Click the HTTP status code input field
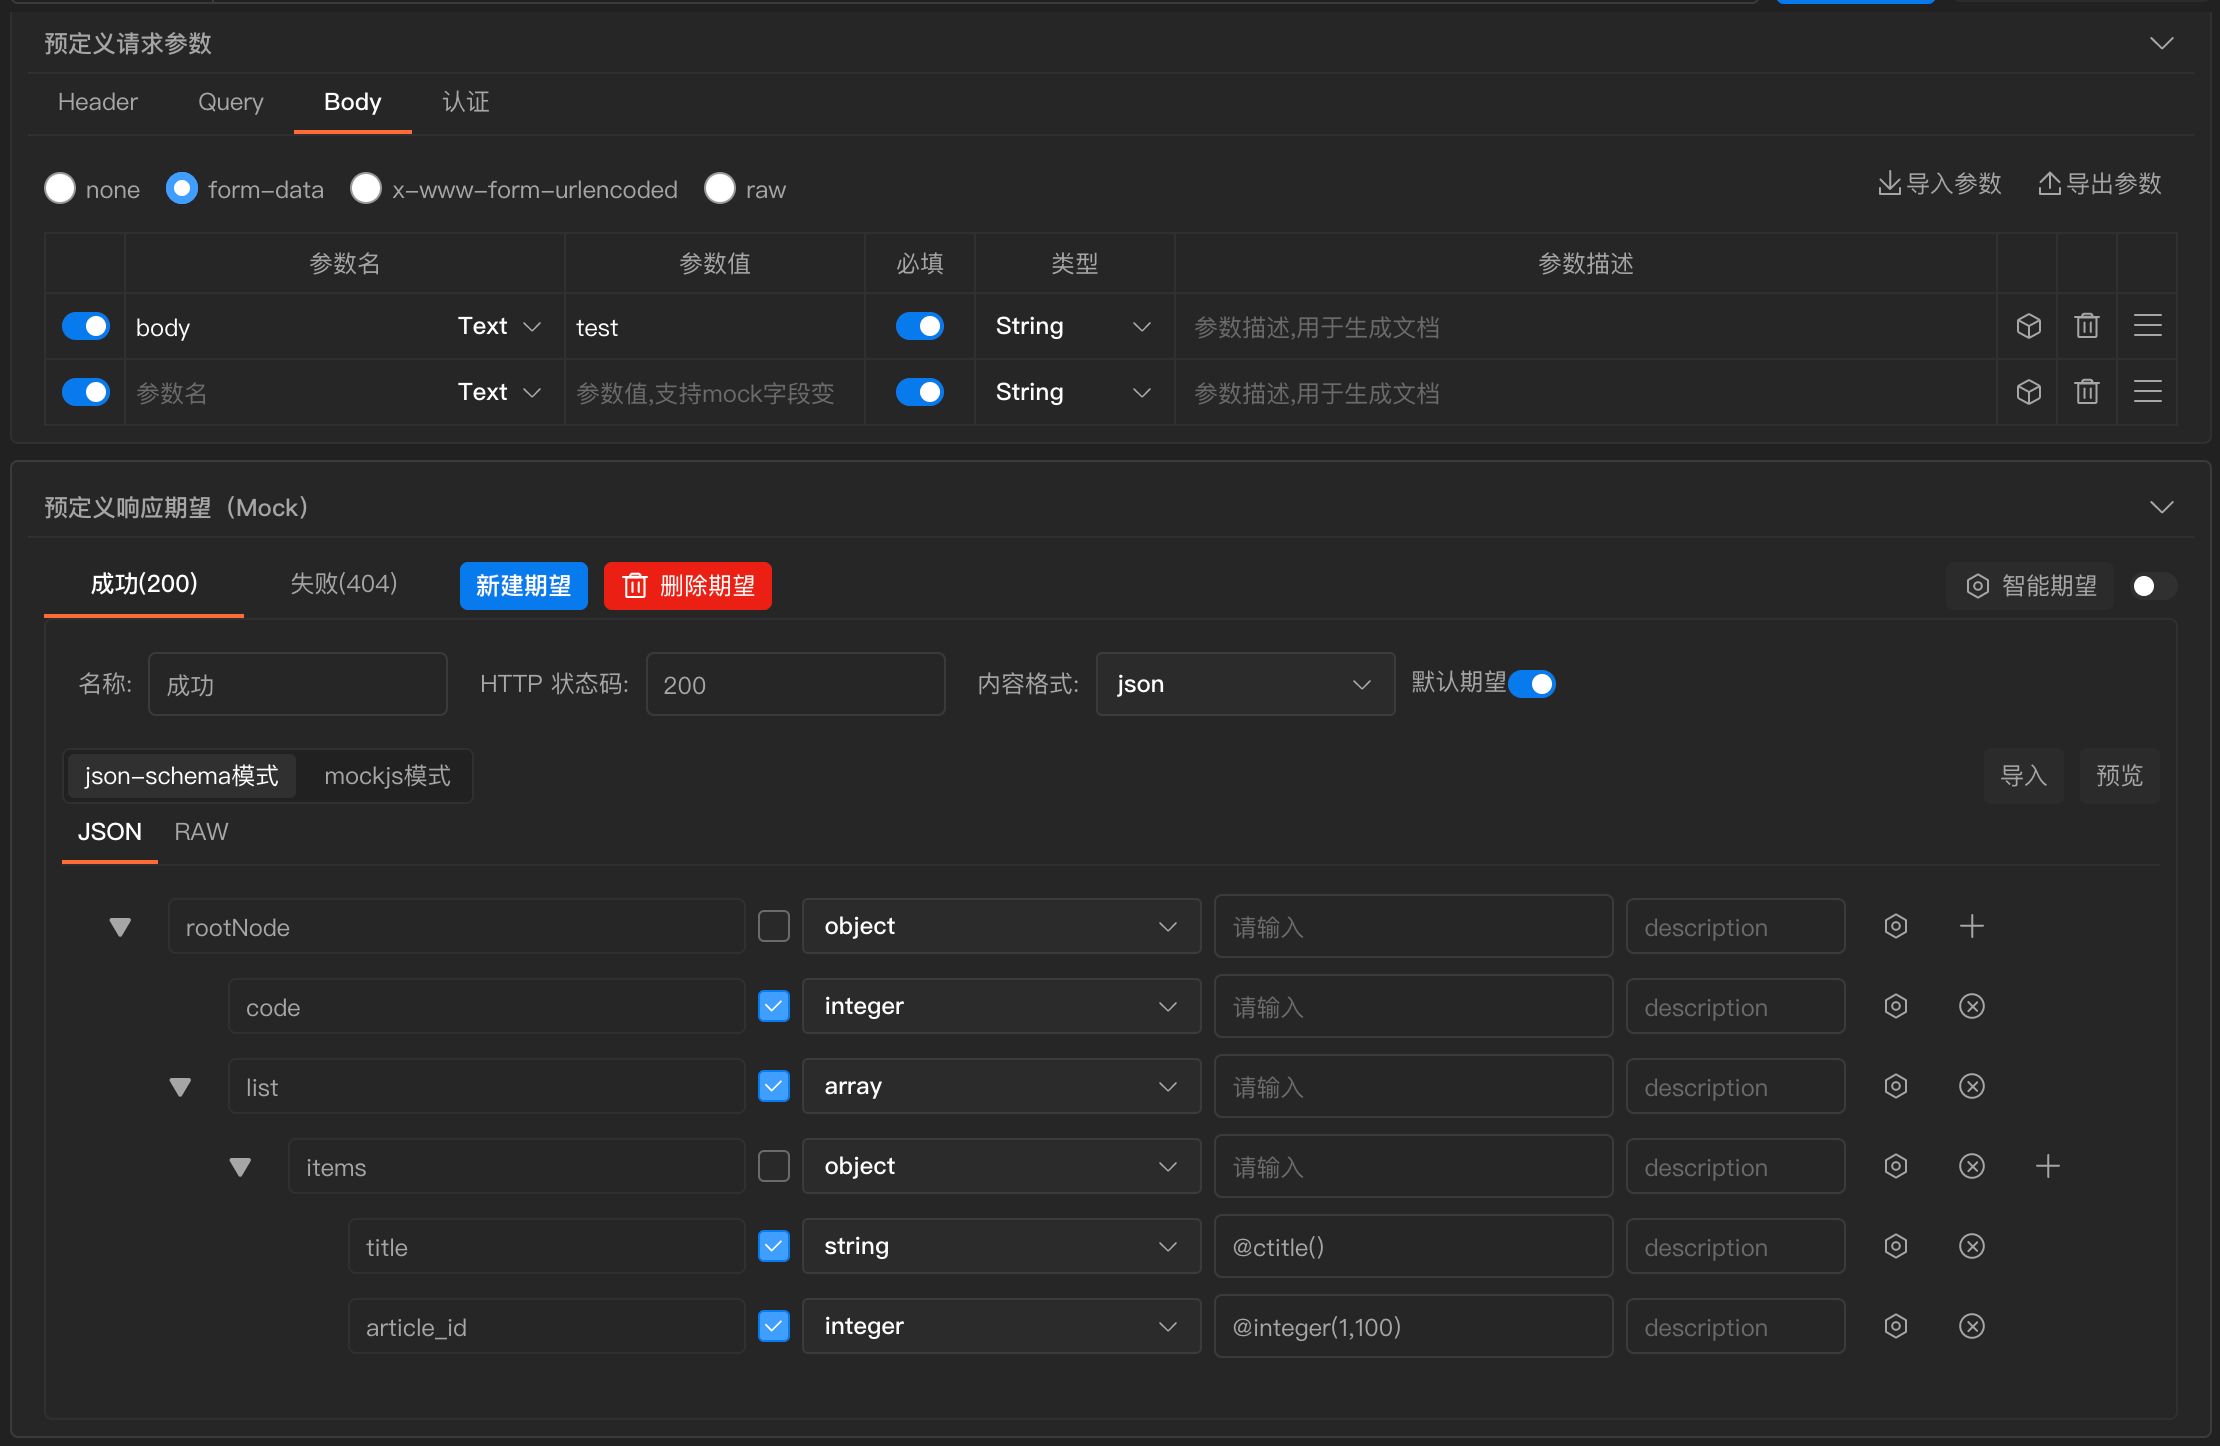Screen dimensions: 2220x1446 click(795, 685)
